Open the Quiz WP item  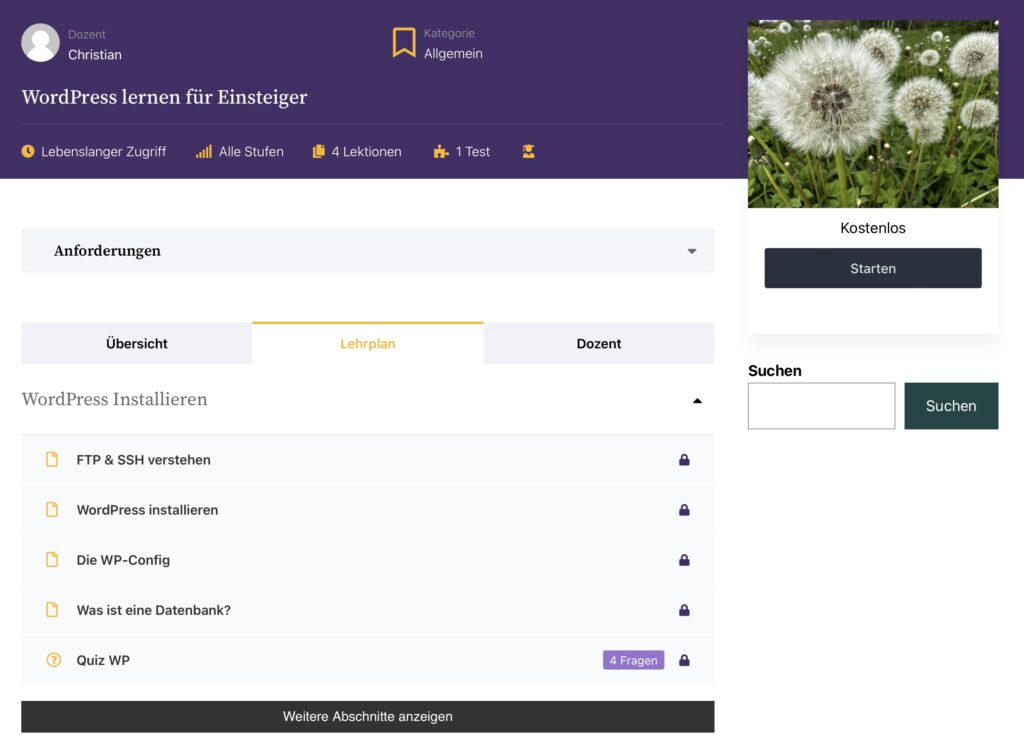click(x=103, y=660)
